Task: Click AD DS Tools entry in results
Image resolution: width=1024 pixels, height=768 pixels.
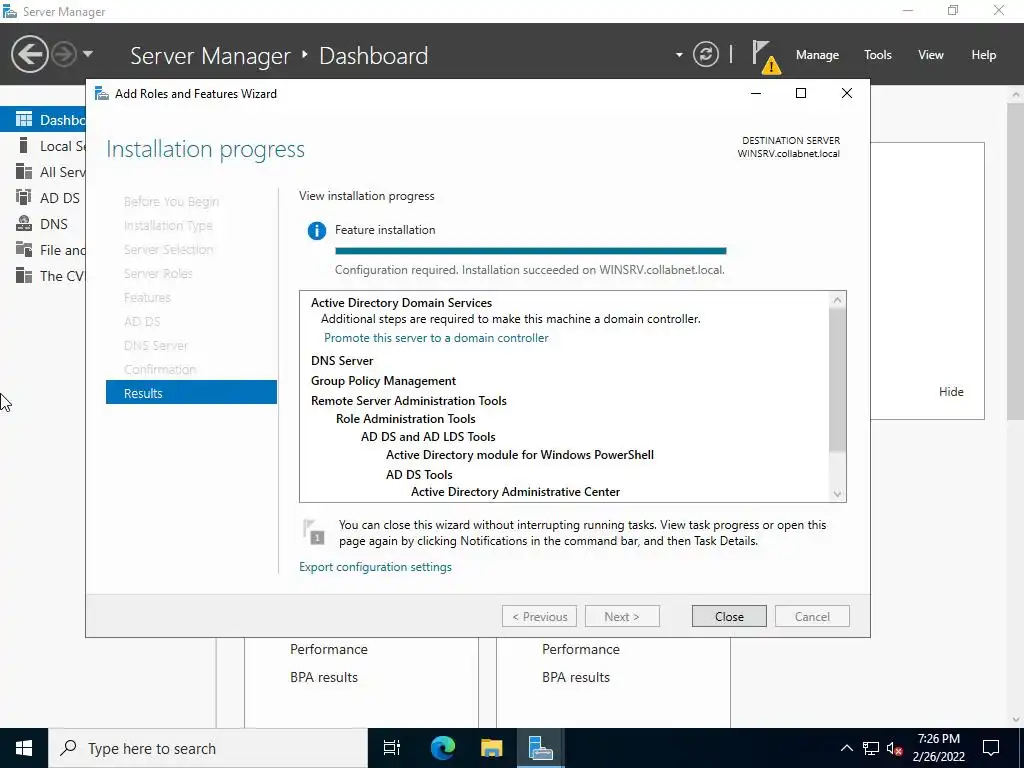Action: coord(419,475)
